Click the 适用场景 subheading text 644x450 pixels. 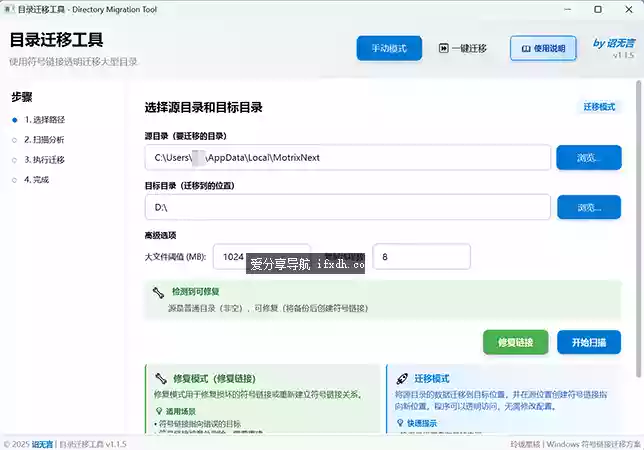point(181,411)
